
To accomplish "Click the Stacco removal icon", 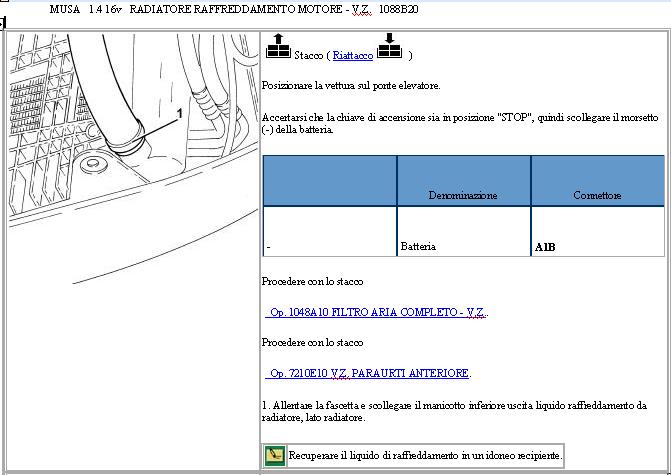I will [x=279, y=45].
